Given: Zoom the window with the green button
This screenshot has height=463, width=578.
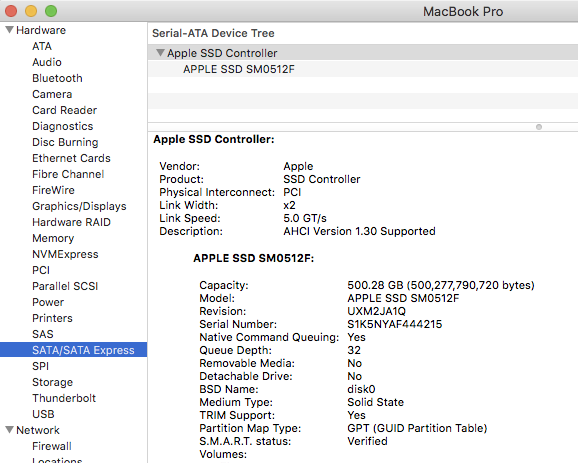Looking at the screenshot, I should [51, 11].
